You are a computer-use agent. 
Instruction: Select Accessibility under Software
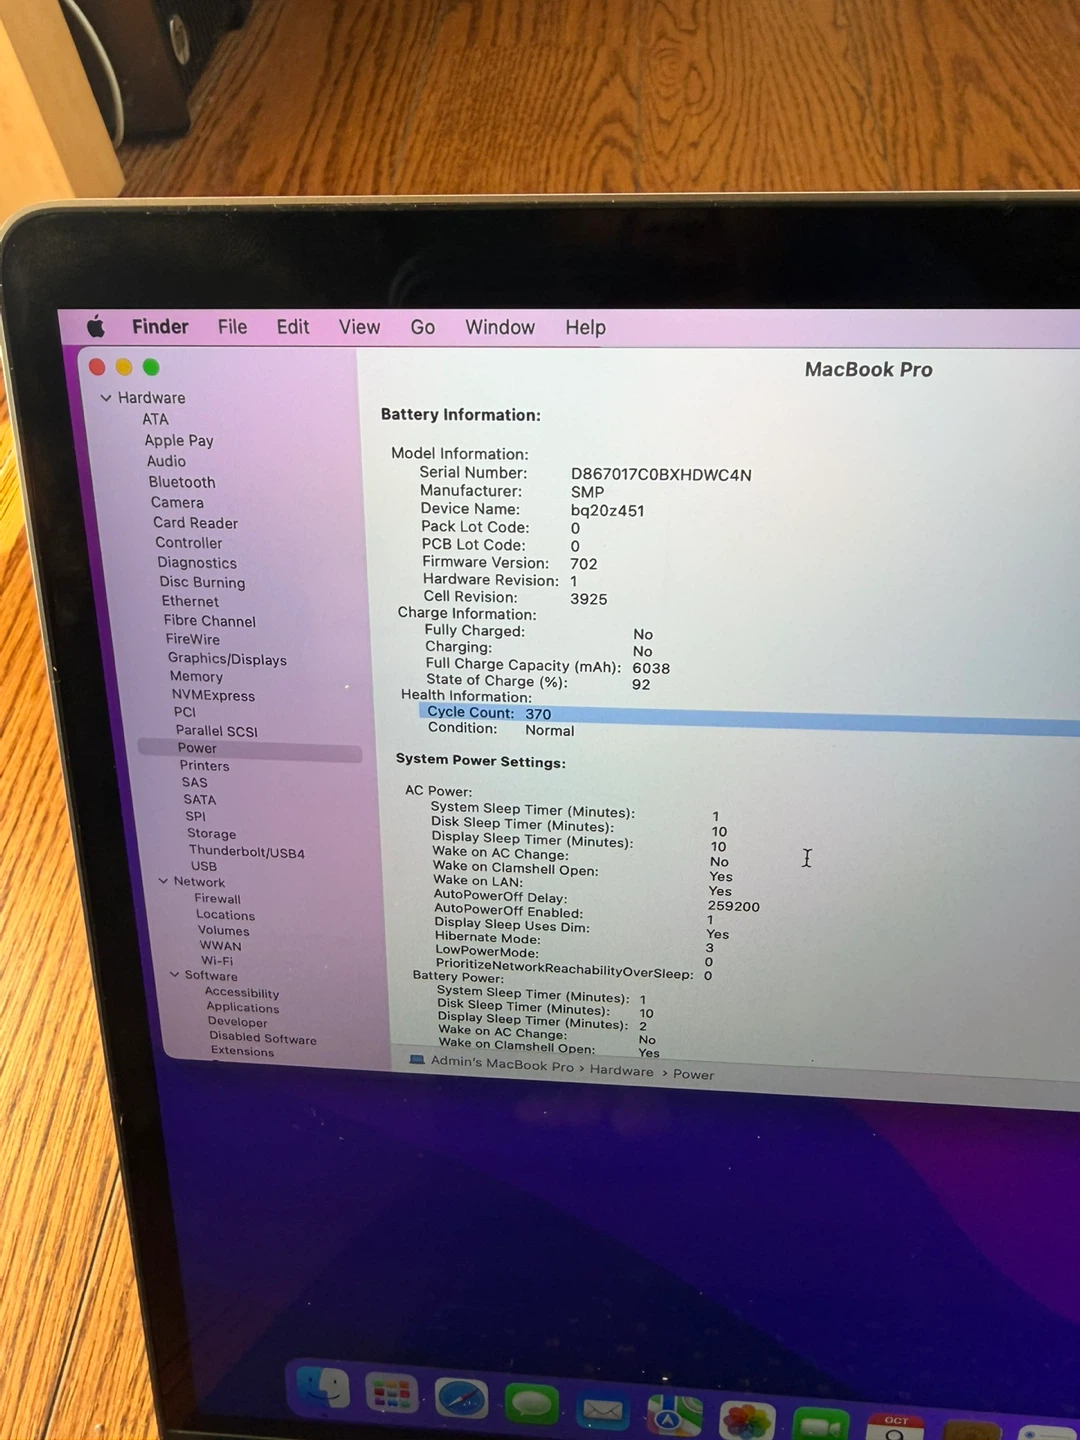[x=242, y=993]
